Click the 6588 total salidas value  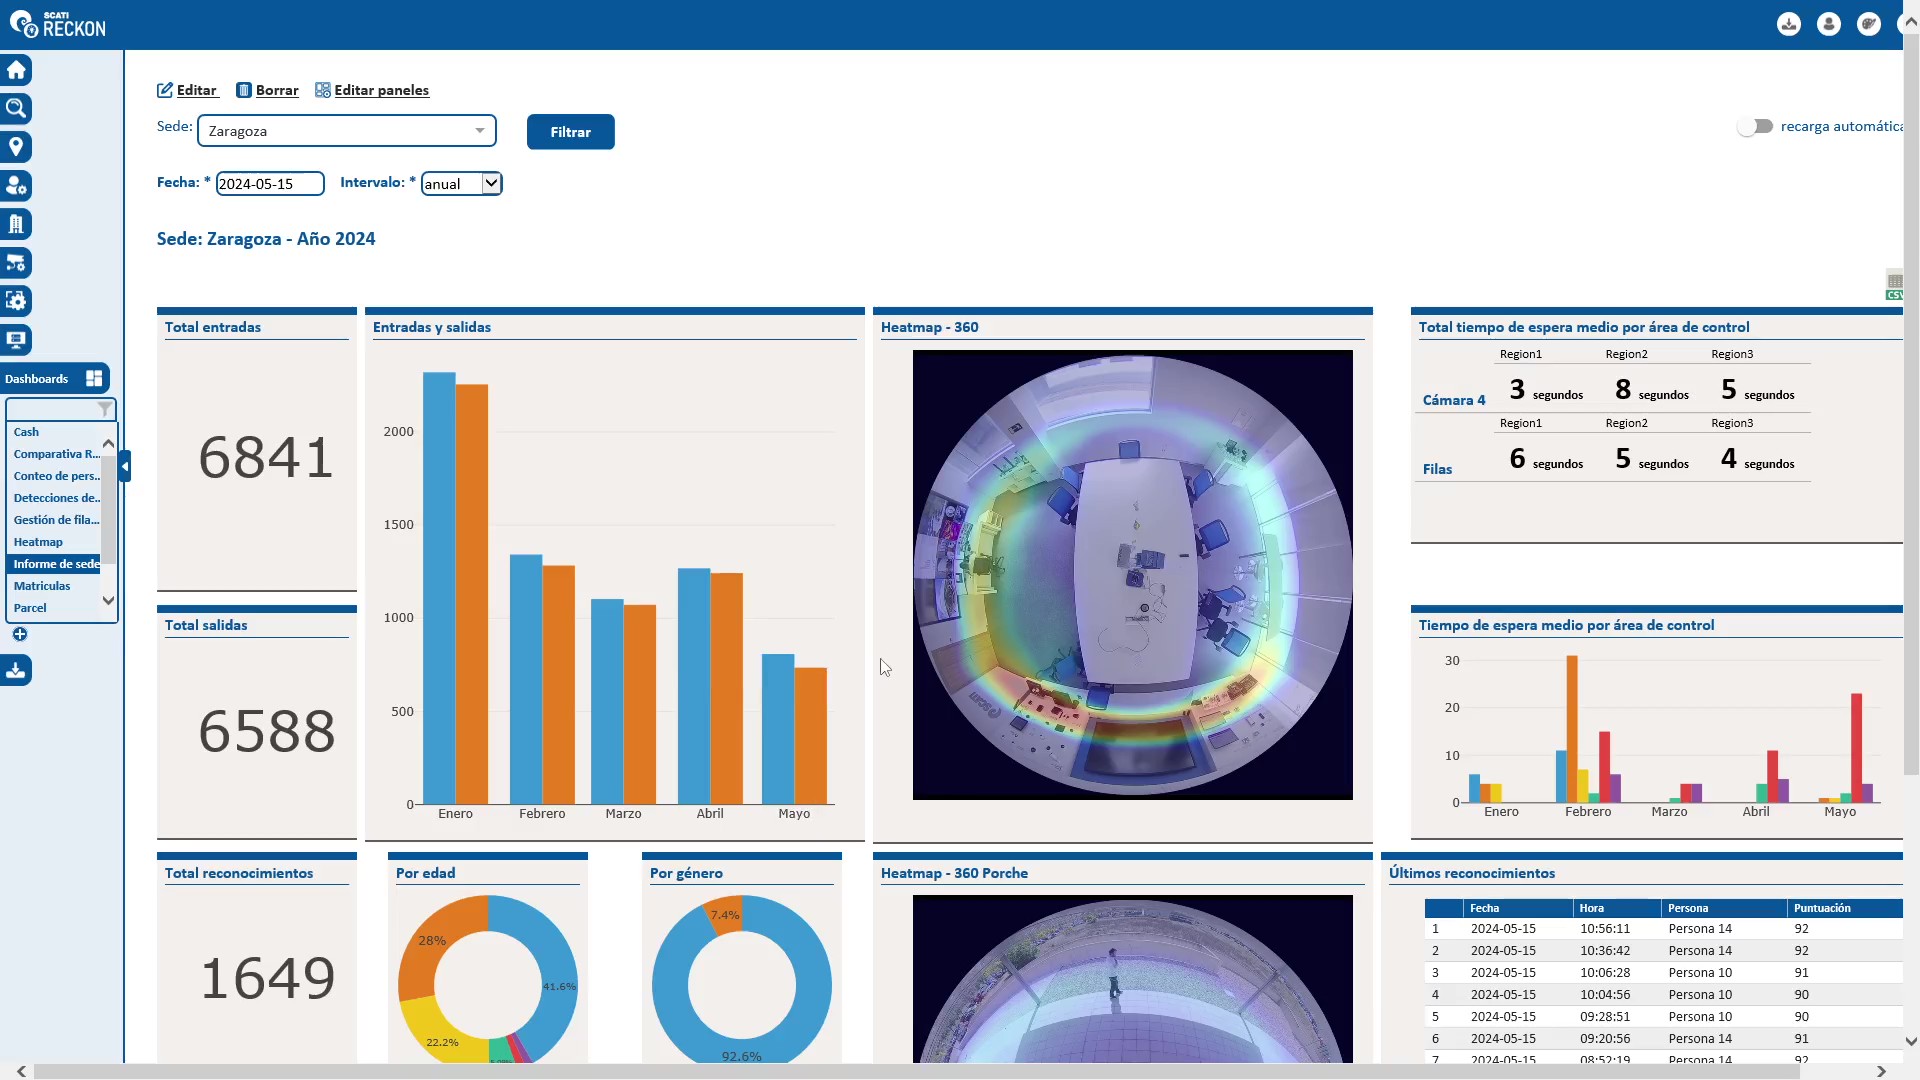pos(266,731)
